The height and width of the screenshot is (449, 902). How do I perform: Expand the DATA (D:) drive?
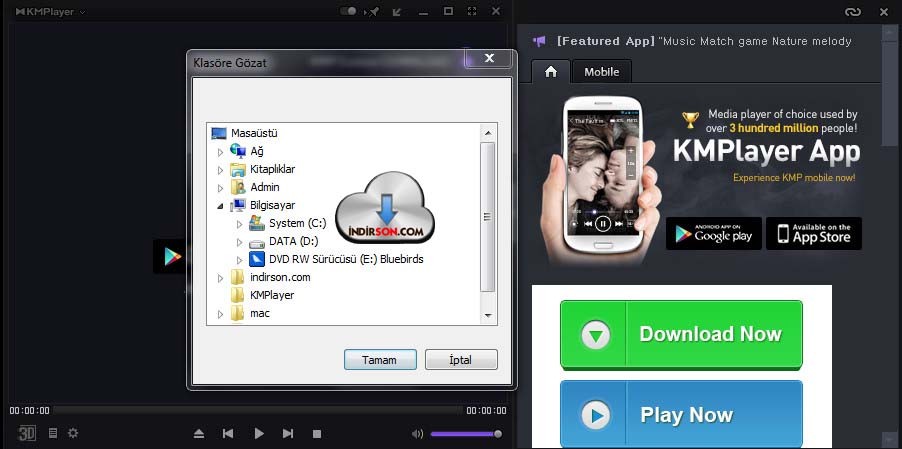click(239, 242)
